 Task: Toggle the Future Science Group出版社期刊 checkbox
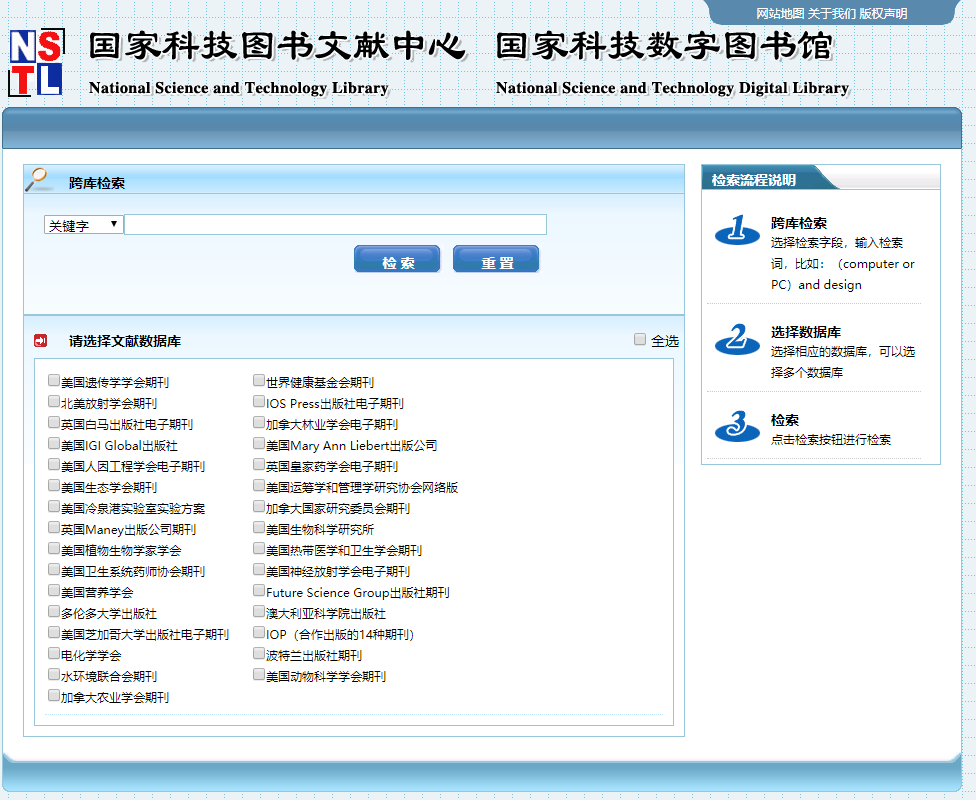point(259,591)
